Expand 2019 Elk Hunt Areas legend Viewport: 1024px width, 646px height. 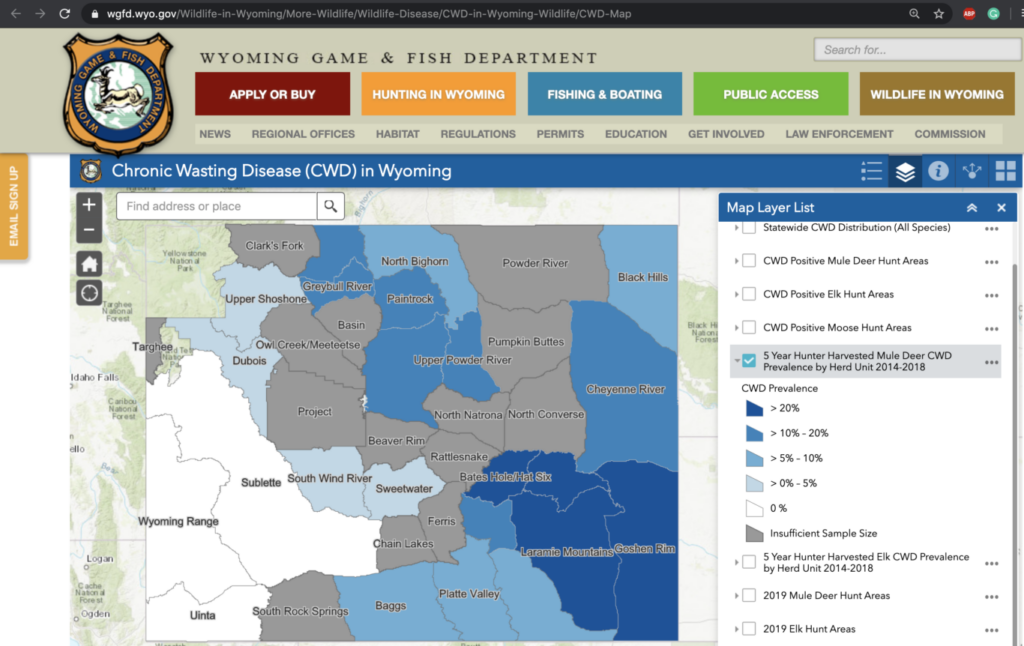[x=737, y=628]
